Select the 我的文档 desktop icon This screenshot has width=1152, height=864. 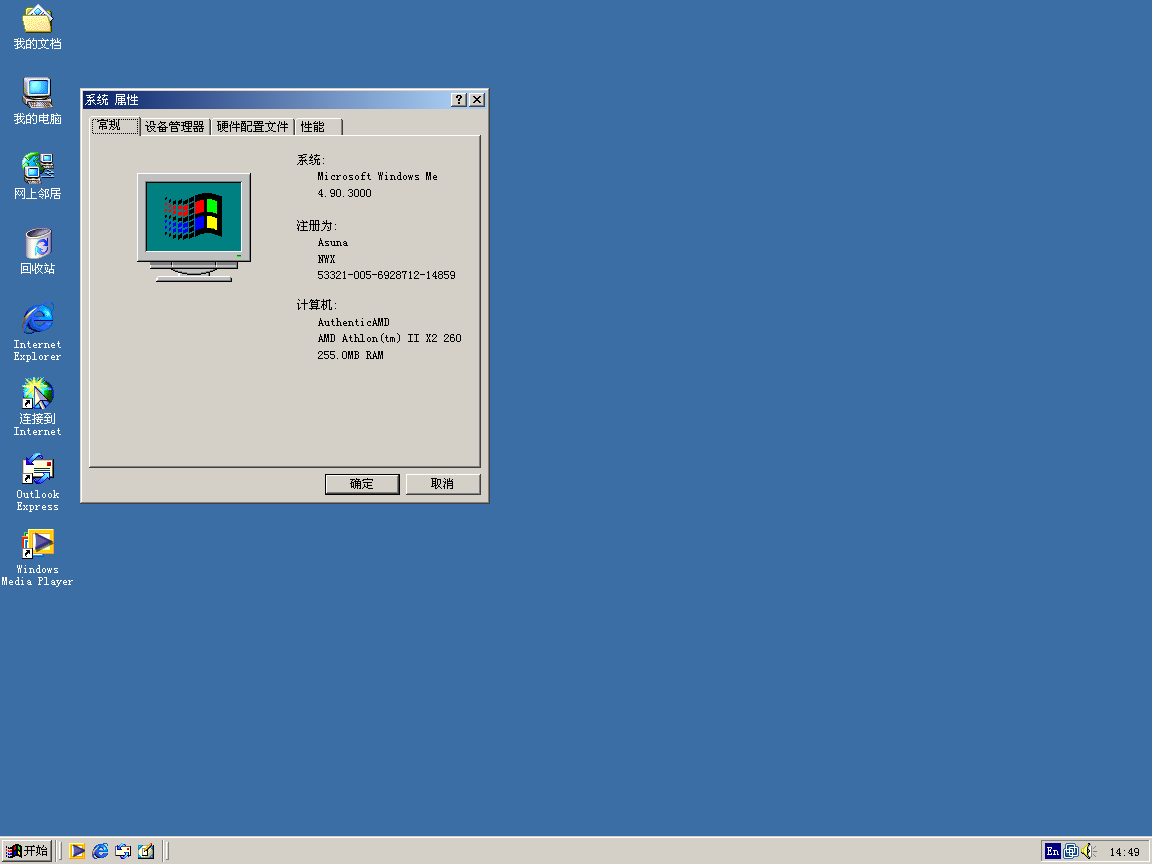(37, 28)
